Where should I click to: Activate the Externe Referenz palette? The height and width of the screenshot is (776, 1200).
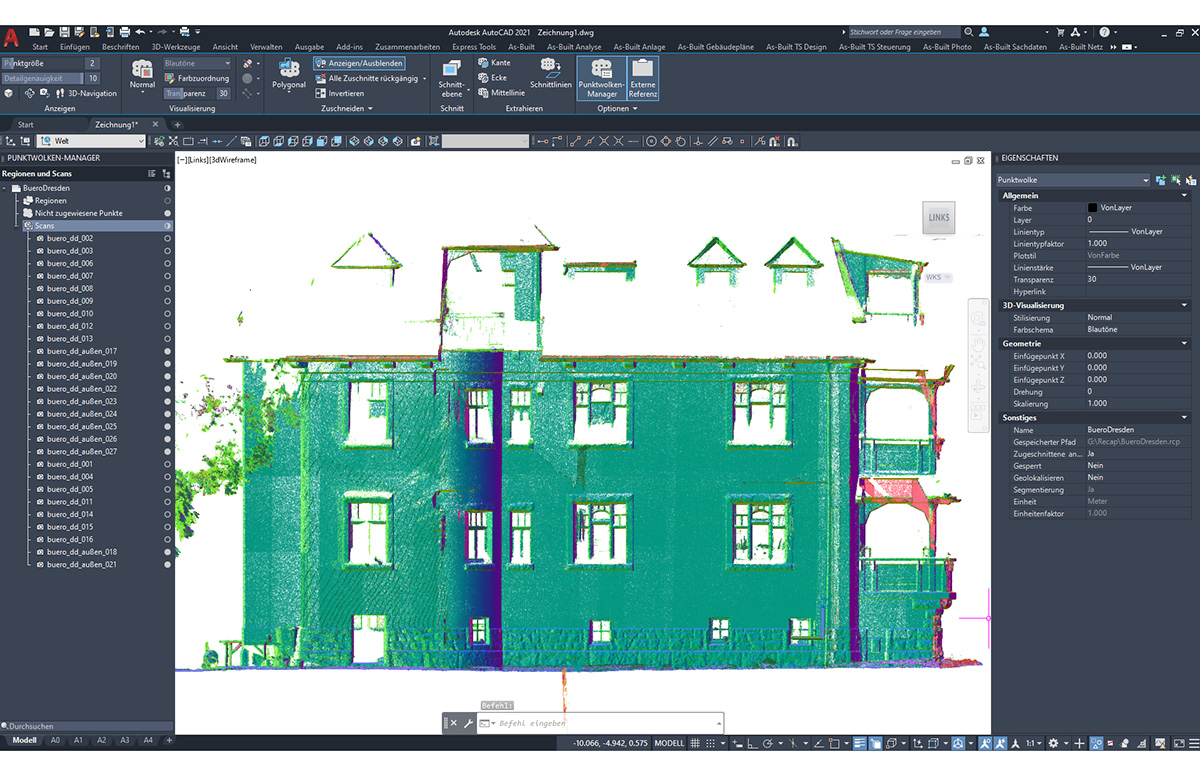click(643, 78)
